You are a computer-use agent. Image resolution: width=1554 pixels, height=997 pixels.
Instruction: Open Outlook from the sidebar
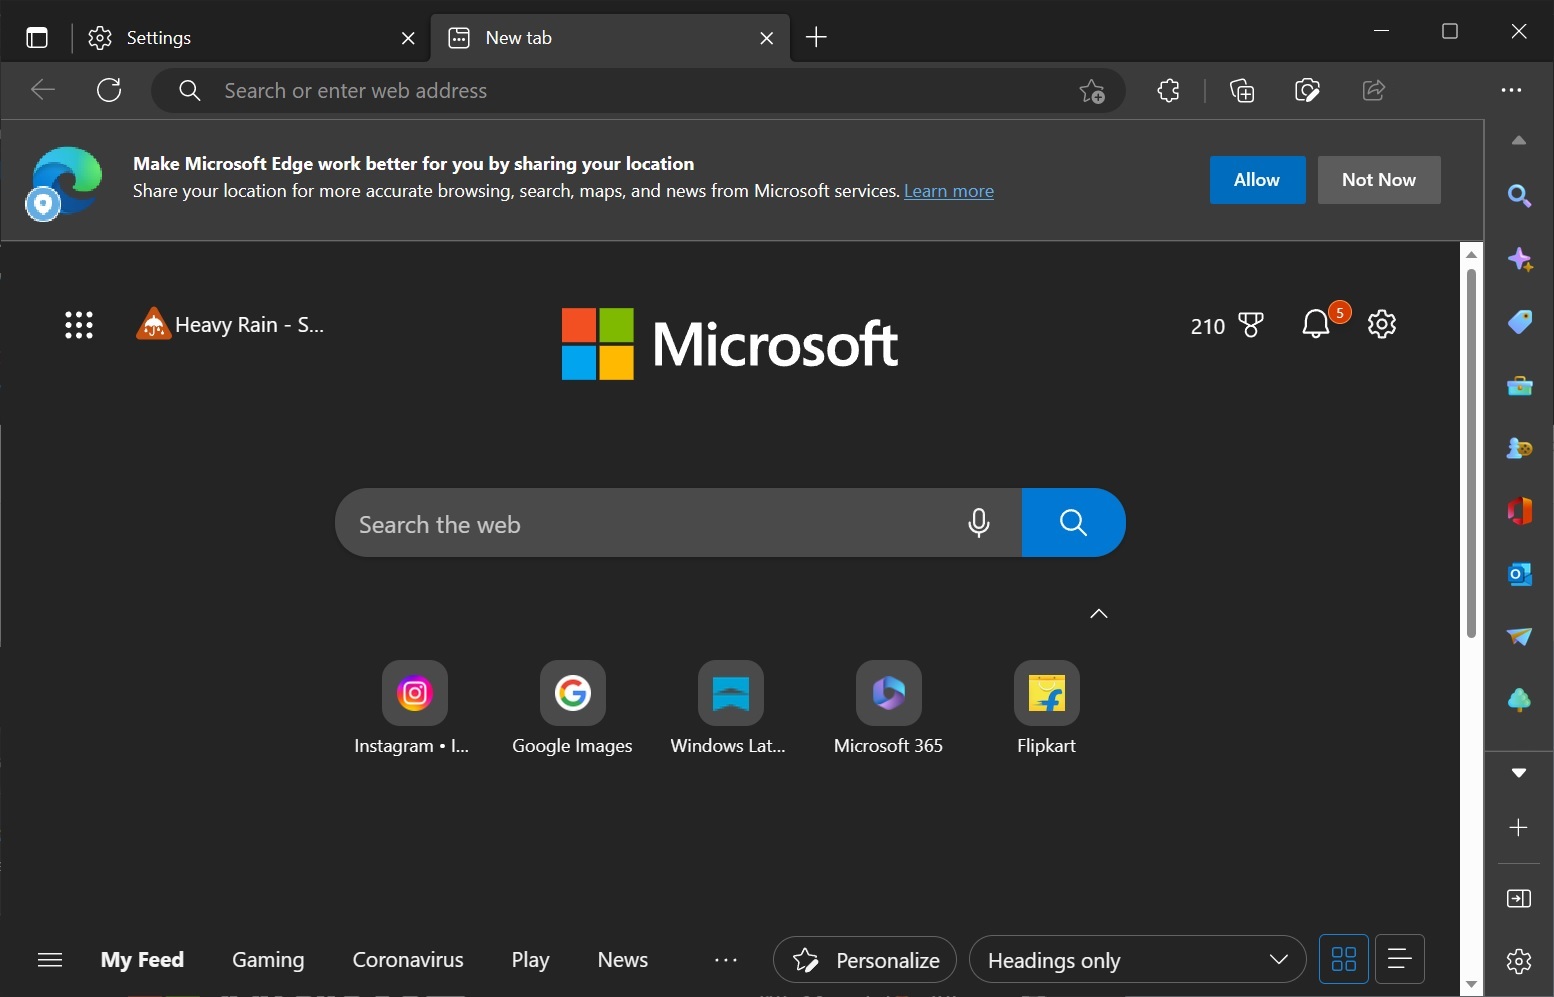click(x=1520, y=574)
